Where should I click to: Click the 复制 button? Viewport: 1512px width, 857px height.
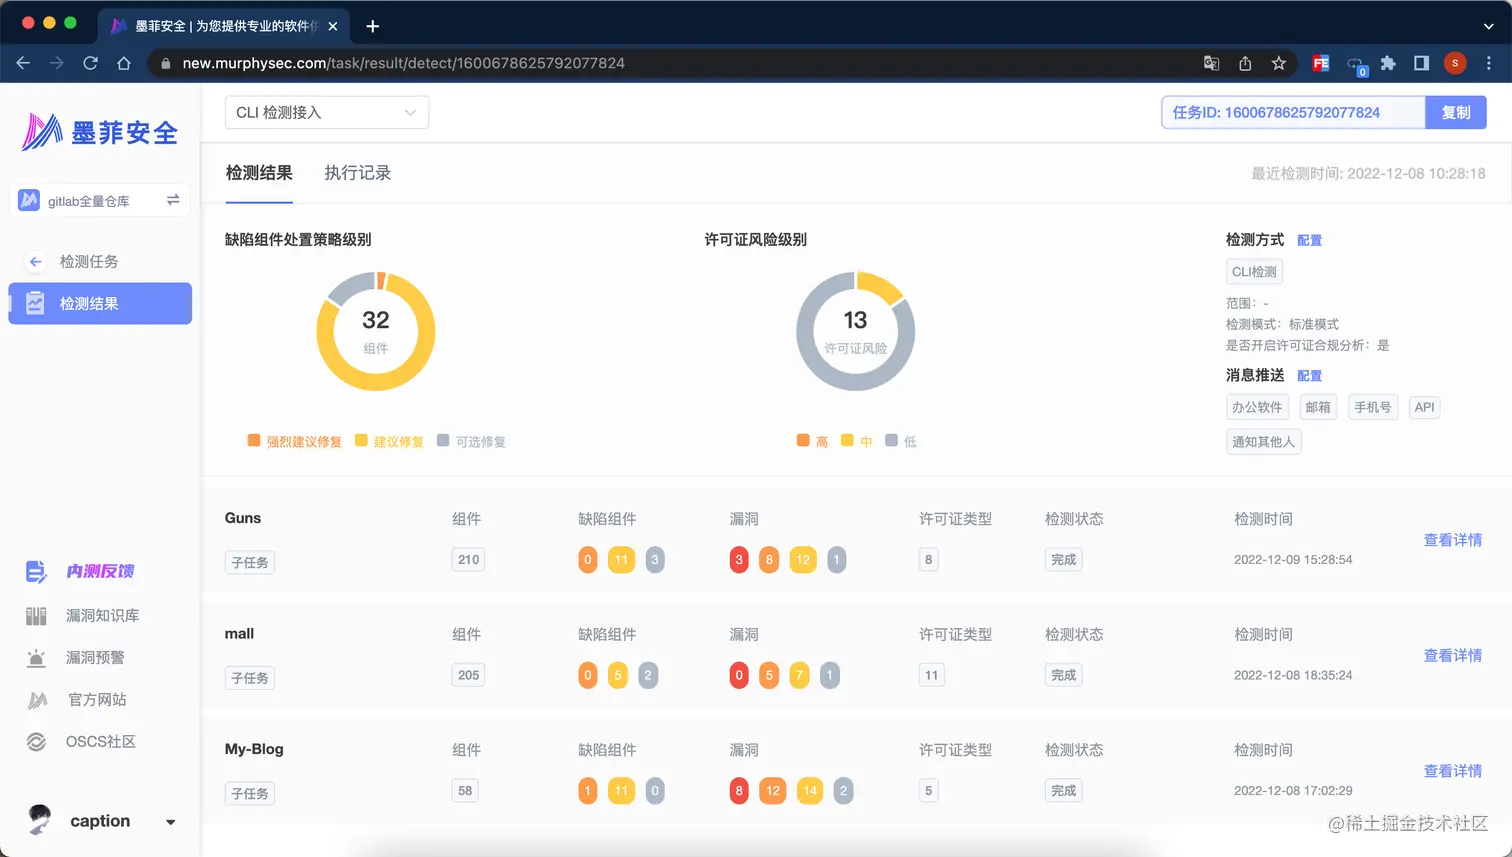[1456, 112]
